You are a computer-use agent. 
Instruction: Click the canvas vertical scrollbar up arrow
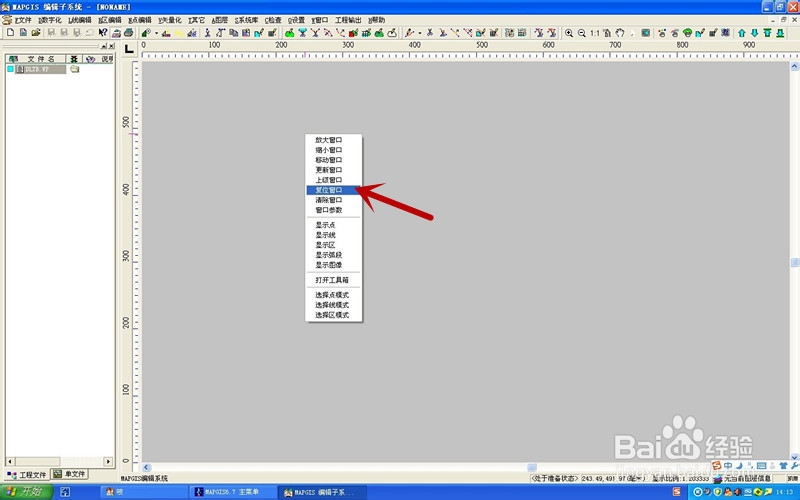click(794, 66)
